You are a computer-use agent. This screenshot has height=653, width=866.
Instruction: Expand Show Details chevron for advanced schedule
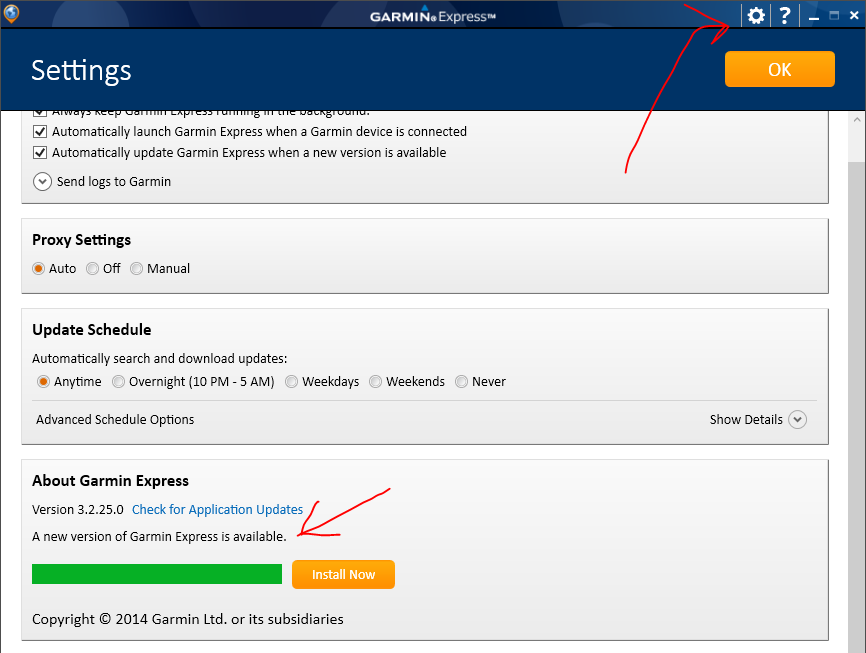pyautogui.click(x=797, y=419)
